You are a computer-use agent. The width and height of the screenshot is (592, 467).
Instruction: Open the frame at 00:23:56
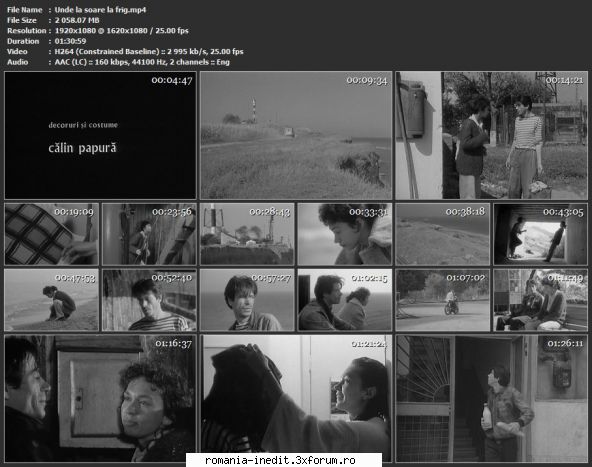point(149,234)
